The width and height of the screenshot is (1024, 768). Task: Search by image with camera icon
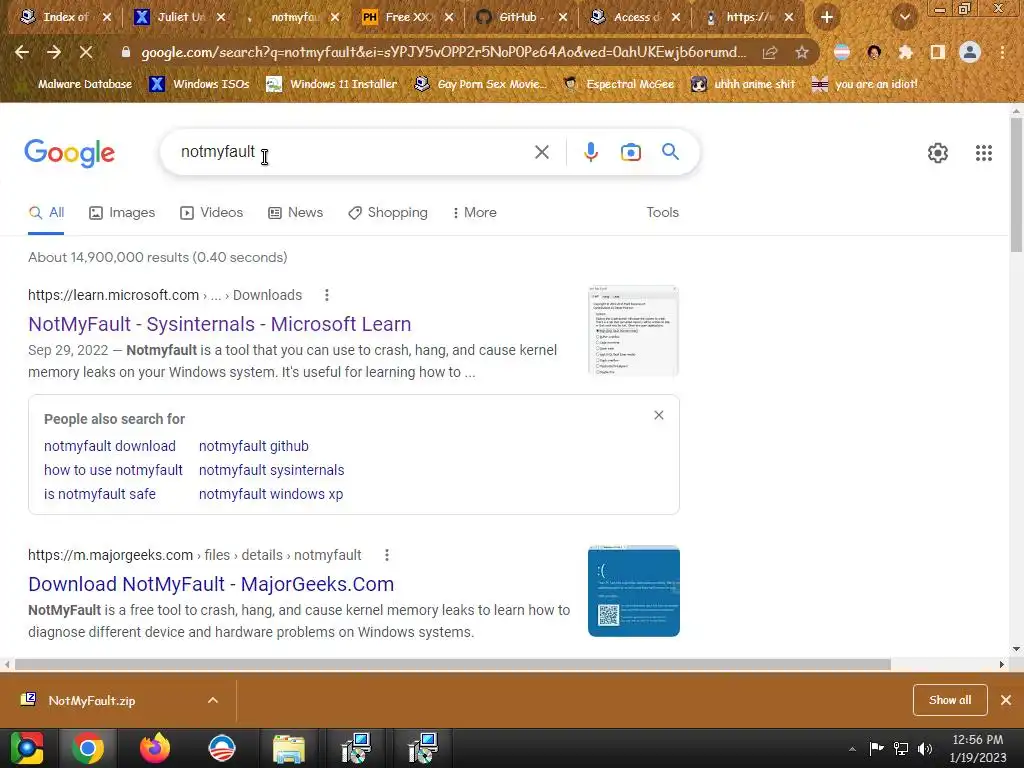(630, 152)
